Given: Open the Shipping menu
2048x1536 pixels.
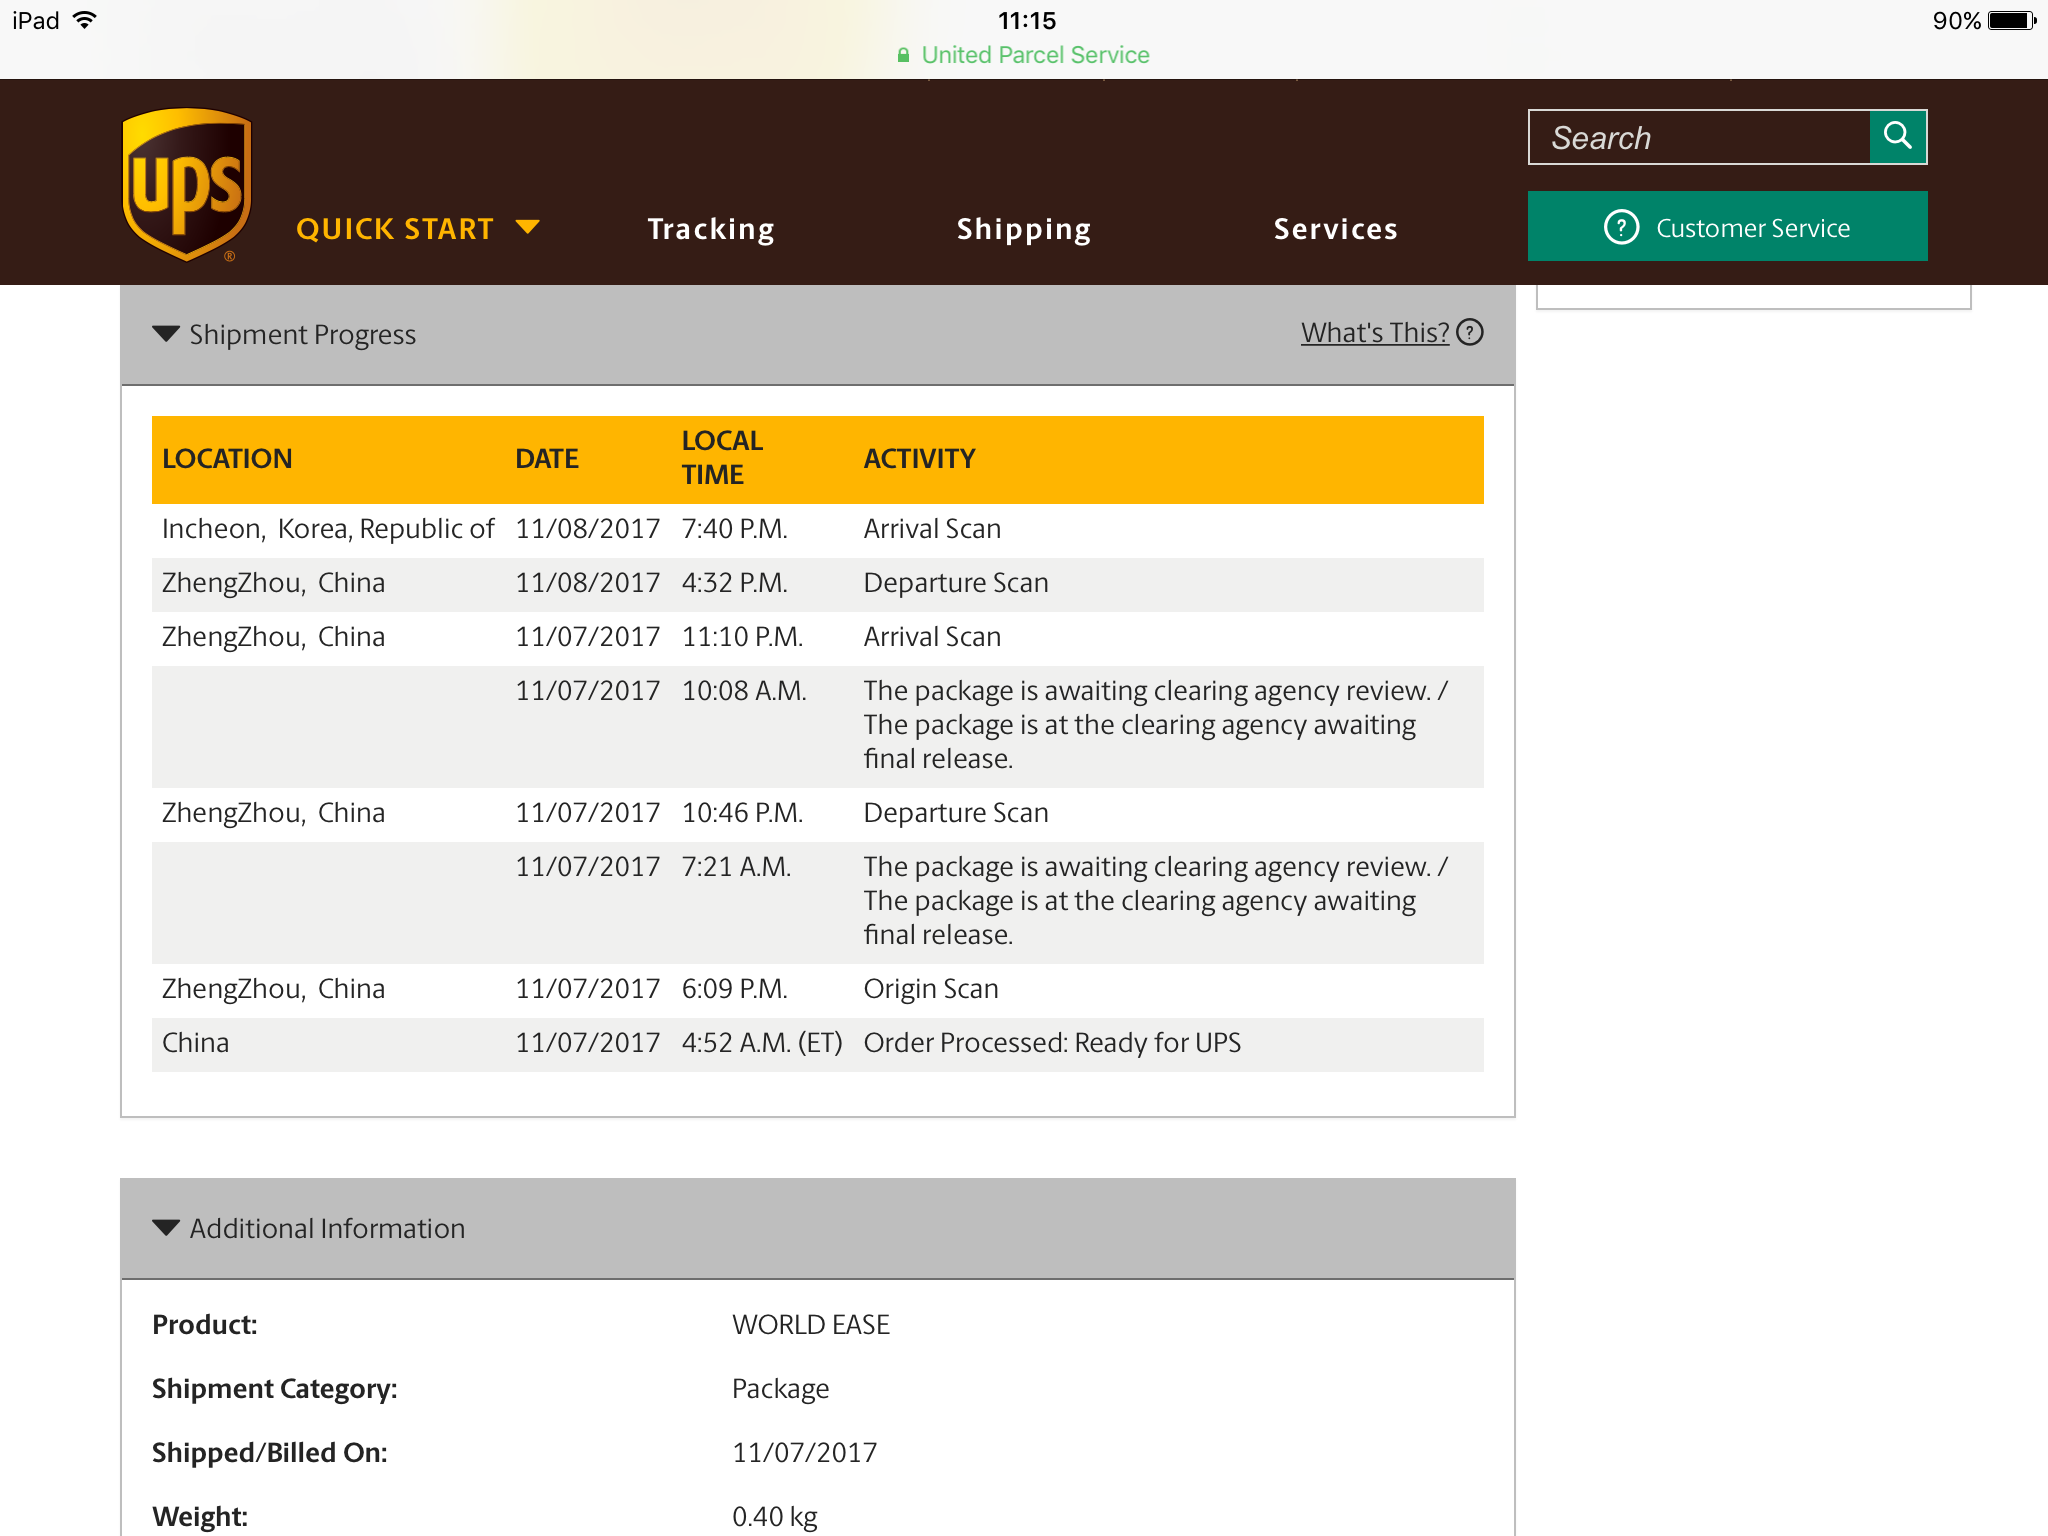Looking at the screenshot, I should tap(1023, 229).
